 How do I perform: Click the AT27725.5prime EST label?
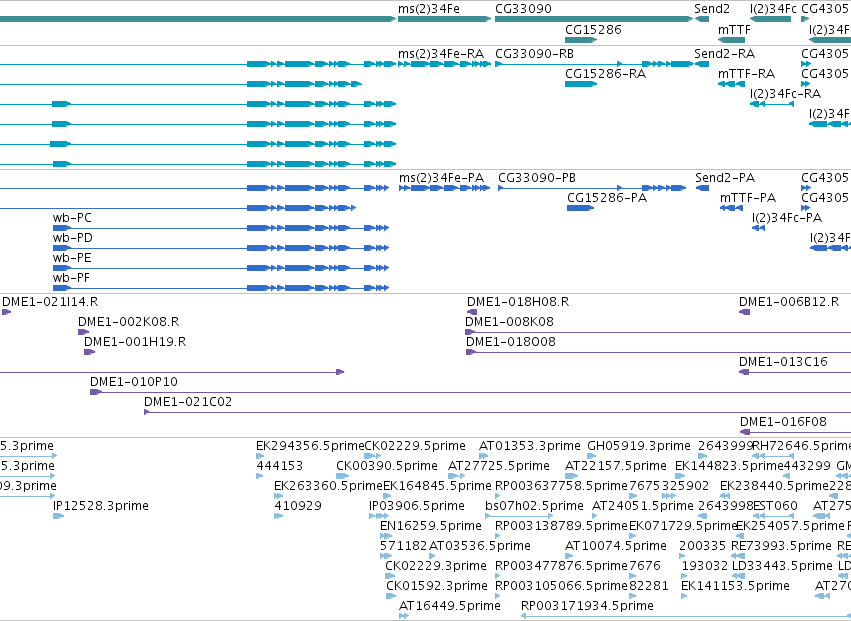(x=499, y=466)
